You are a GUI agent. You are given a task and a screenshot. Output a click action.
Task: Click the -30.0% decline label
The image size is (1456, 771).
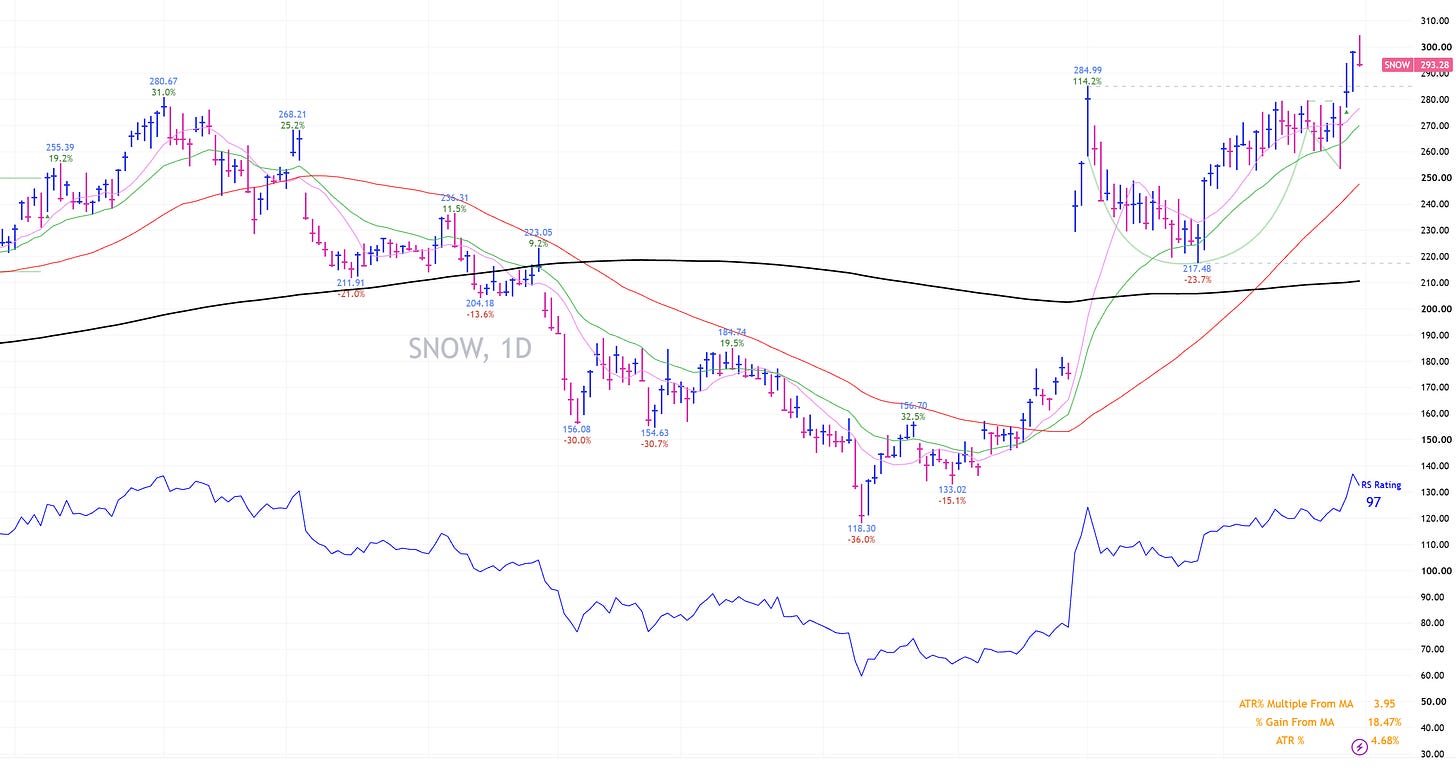578,440
